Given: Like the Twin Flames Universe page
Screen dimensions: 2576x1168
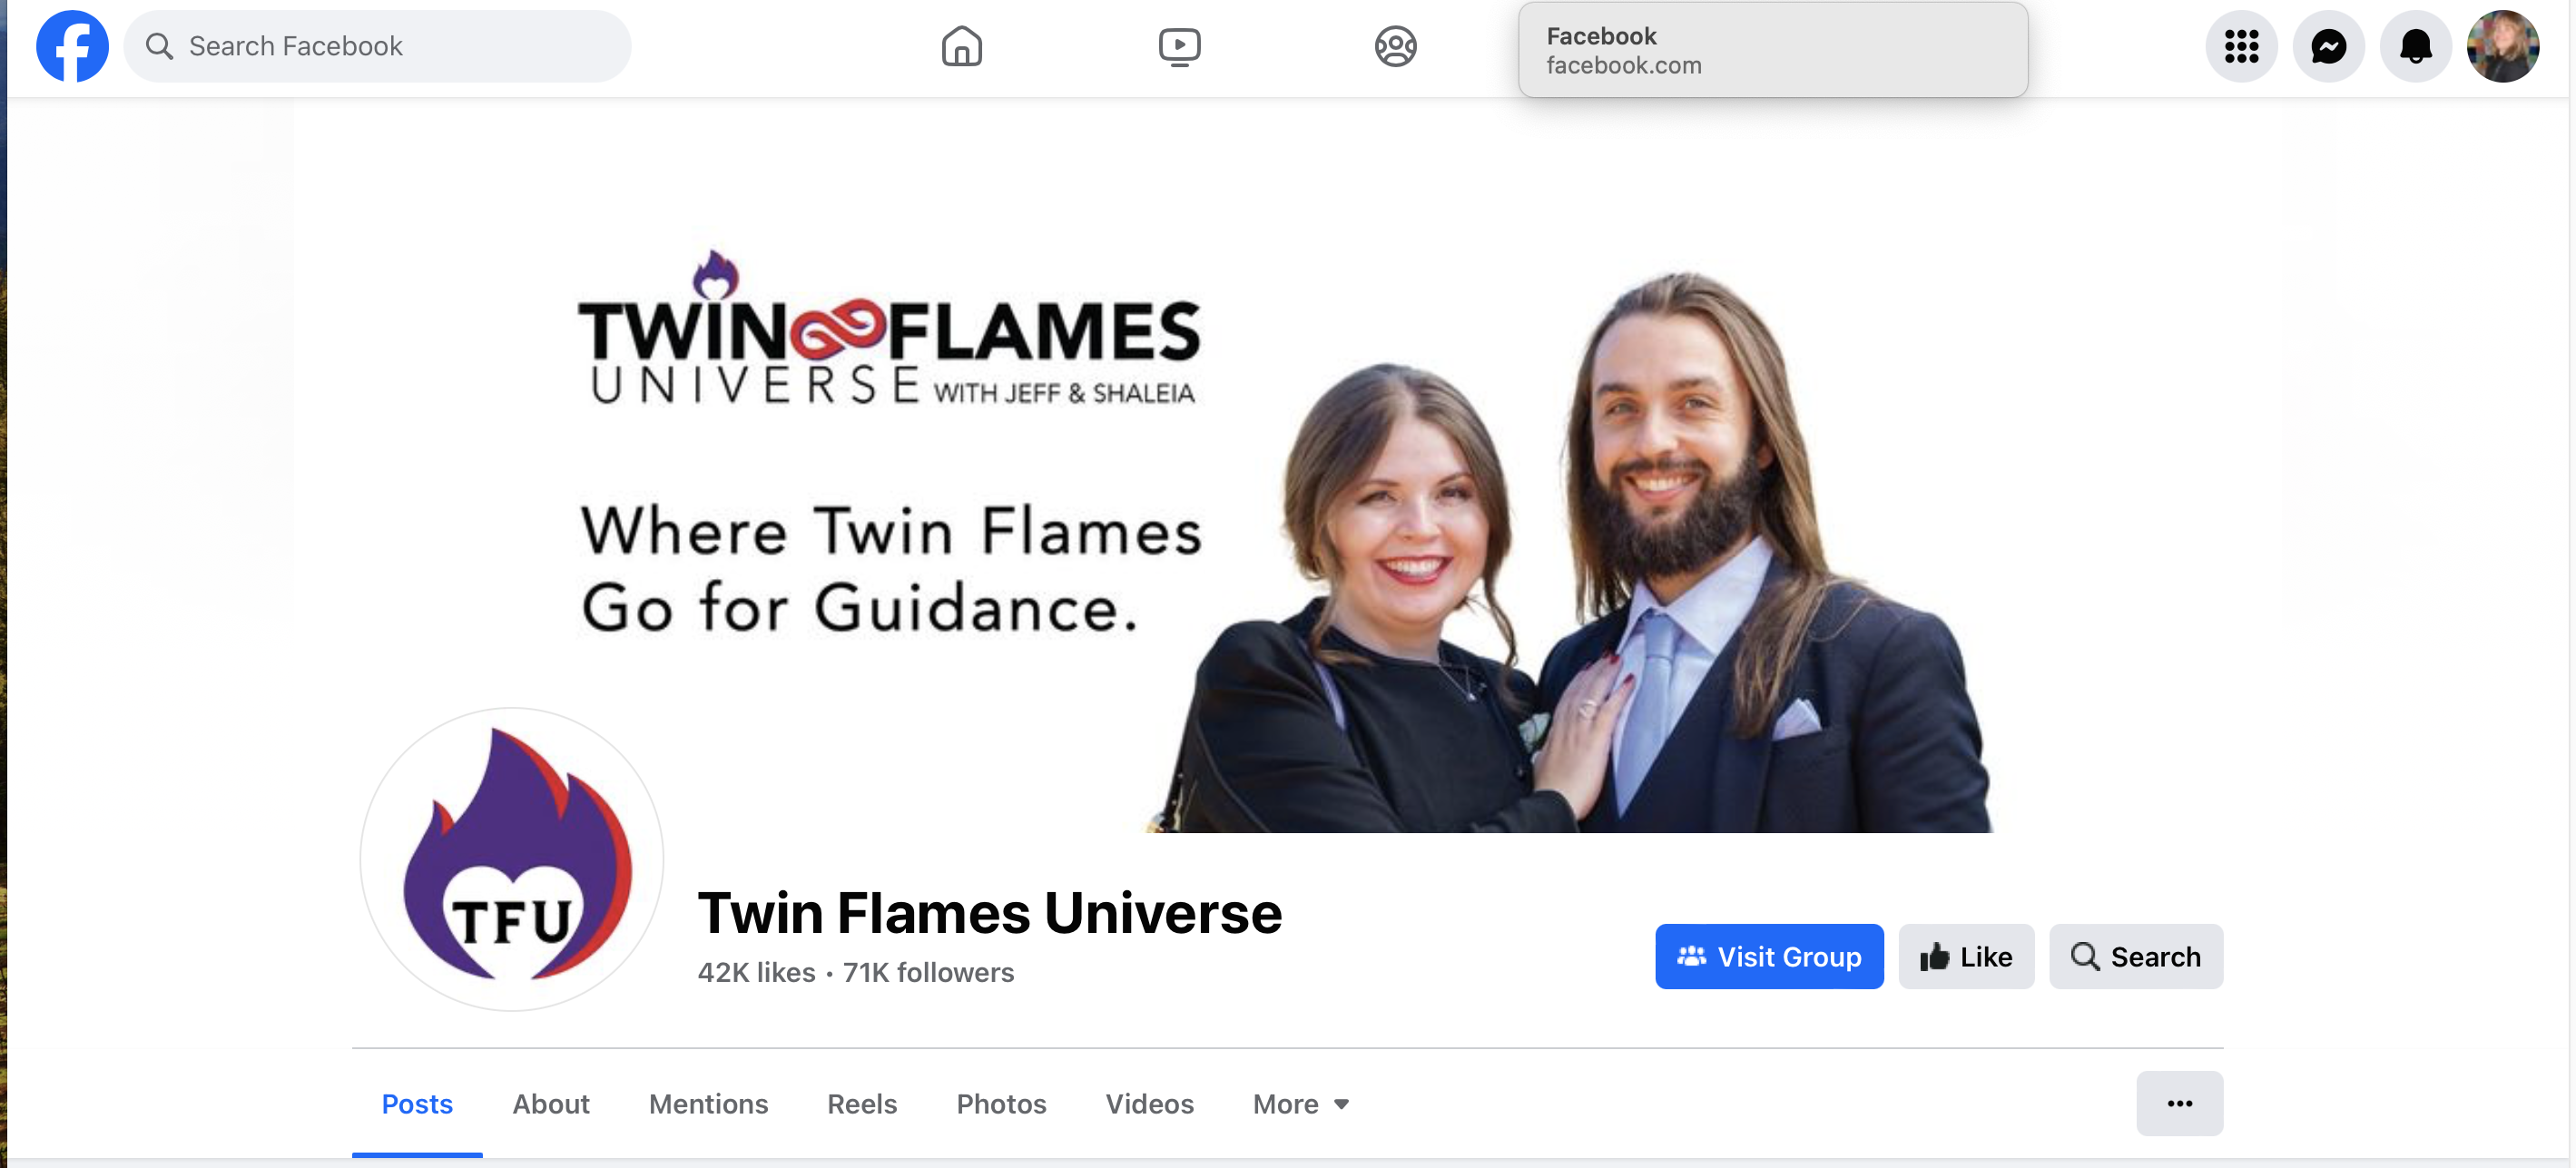Looking at the screenshot, I should (1966, 956).
